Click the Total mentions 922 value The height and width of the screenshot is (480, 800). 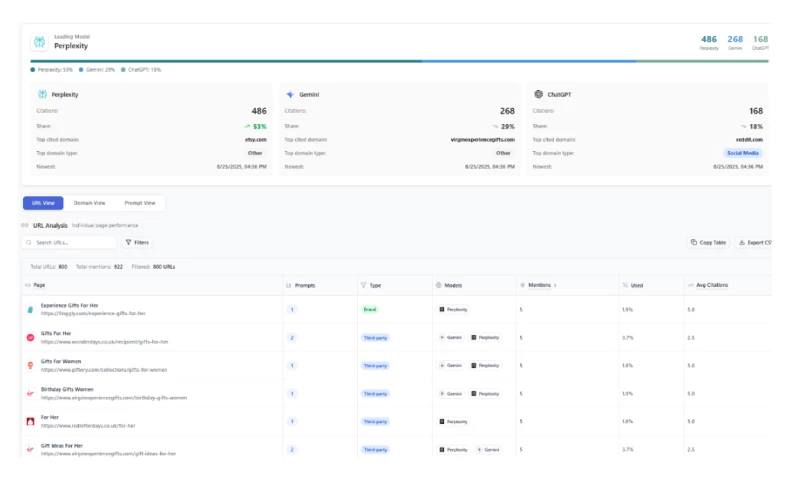[x=118, y=267]
